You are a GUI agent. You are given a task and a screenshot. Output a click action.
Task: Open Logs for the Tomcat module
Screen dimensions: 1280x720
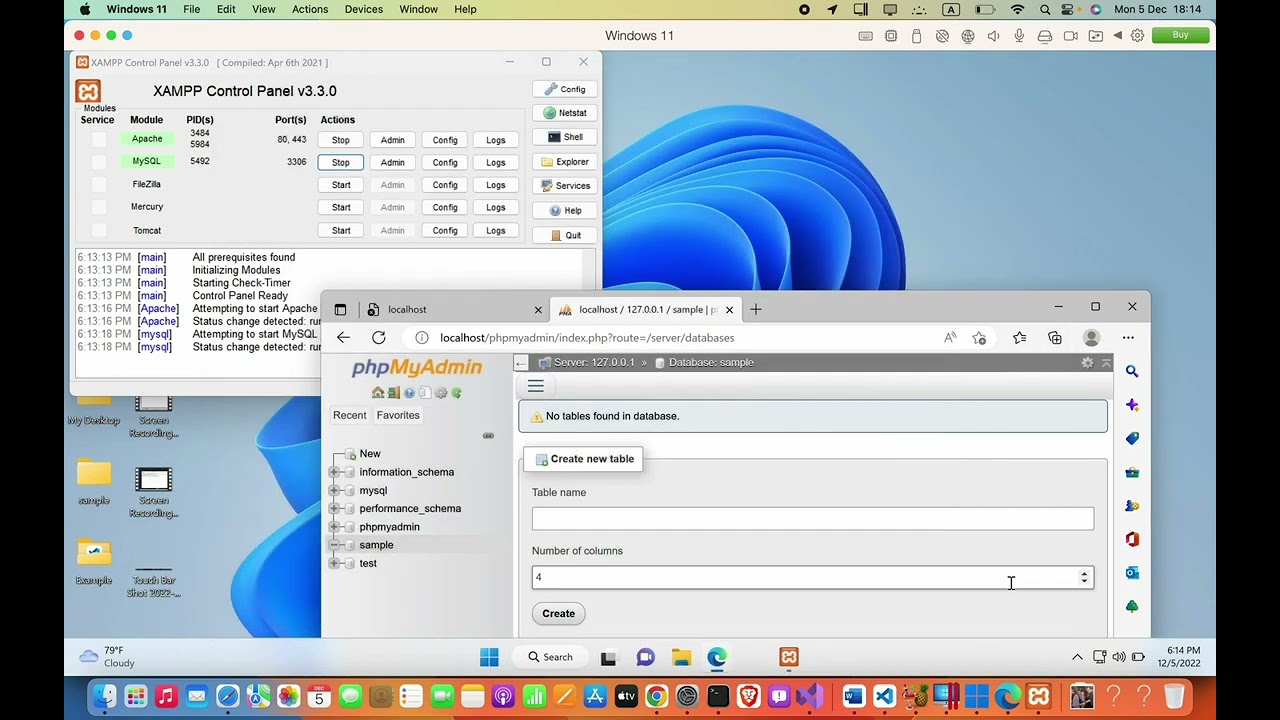pyautogui.click(x=496, y=230)
